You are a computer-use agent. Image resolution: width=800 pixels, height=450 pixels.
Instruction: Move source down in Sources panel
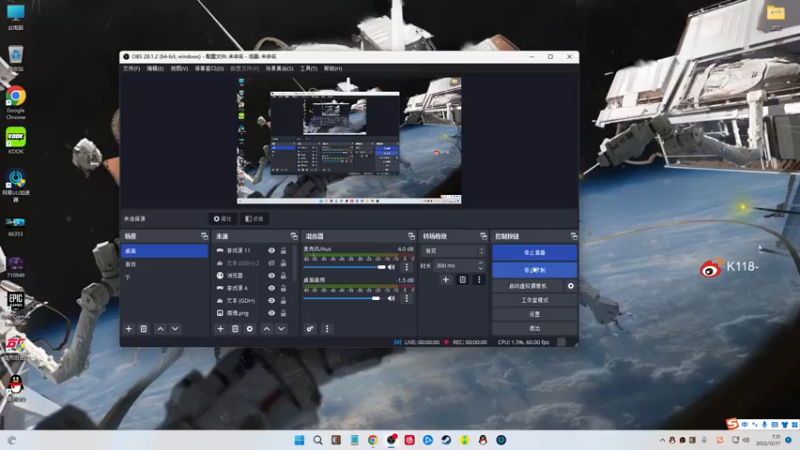click(x=281, y=329)
